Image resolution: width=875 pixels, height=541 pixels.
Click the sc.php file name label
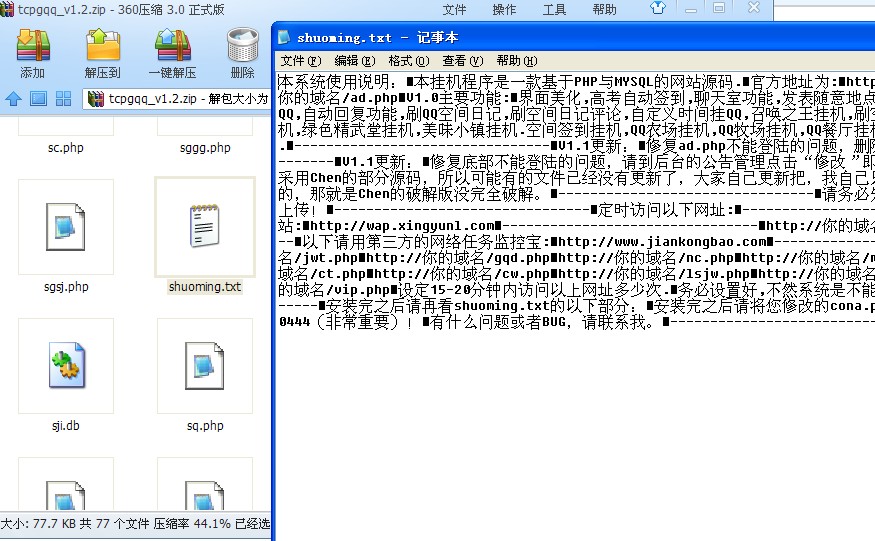click(x=66, y=148)
